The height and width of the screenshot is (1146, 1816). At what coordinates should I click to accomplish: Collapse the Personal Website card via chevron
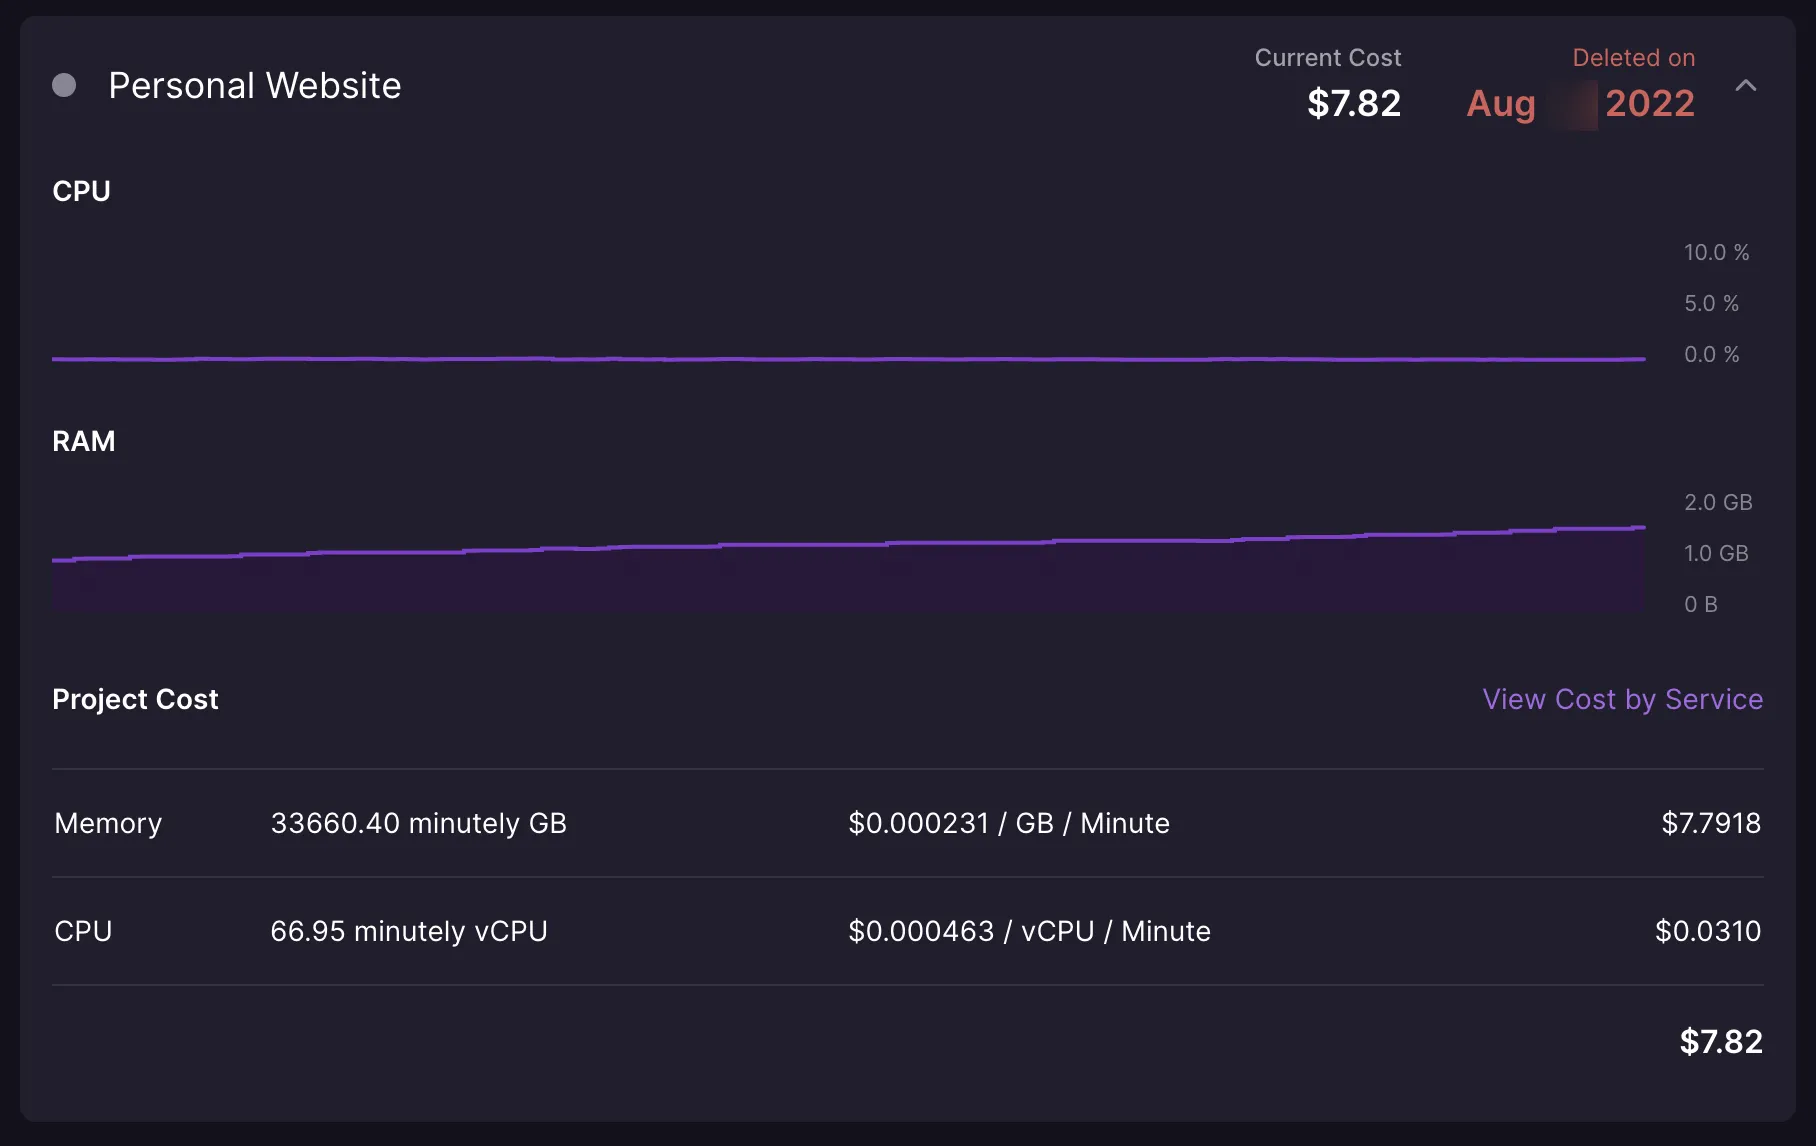pyautogui.click(x=1747, y=86)
